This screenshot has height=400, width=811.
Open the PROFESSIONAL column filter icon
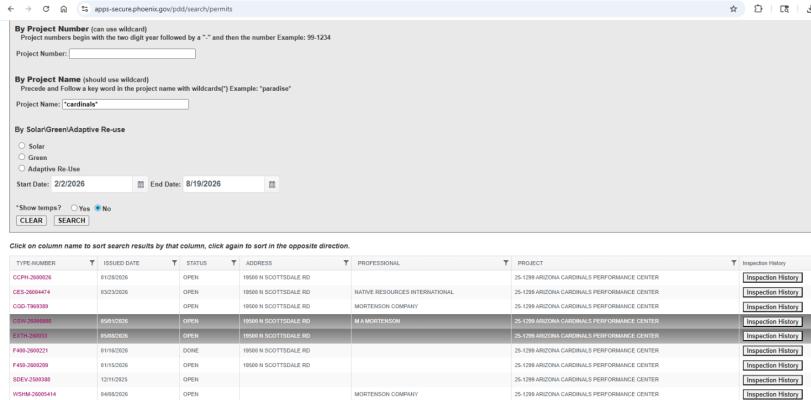tap(506, 263)
